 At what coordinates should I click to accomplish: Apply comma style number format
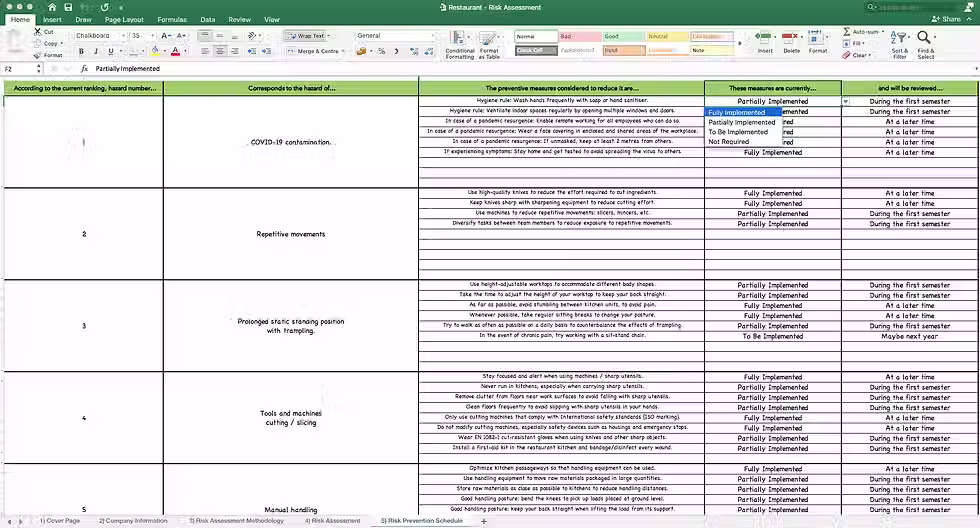(396, 51)
